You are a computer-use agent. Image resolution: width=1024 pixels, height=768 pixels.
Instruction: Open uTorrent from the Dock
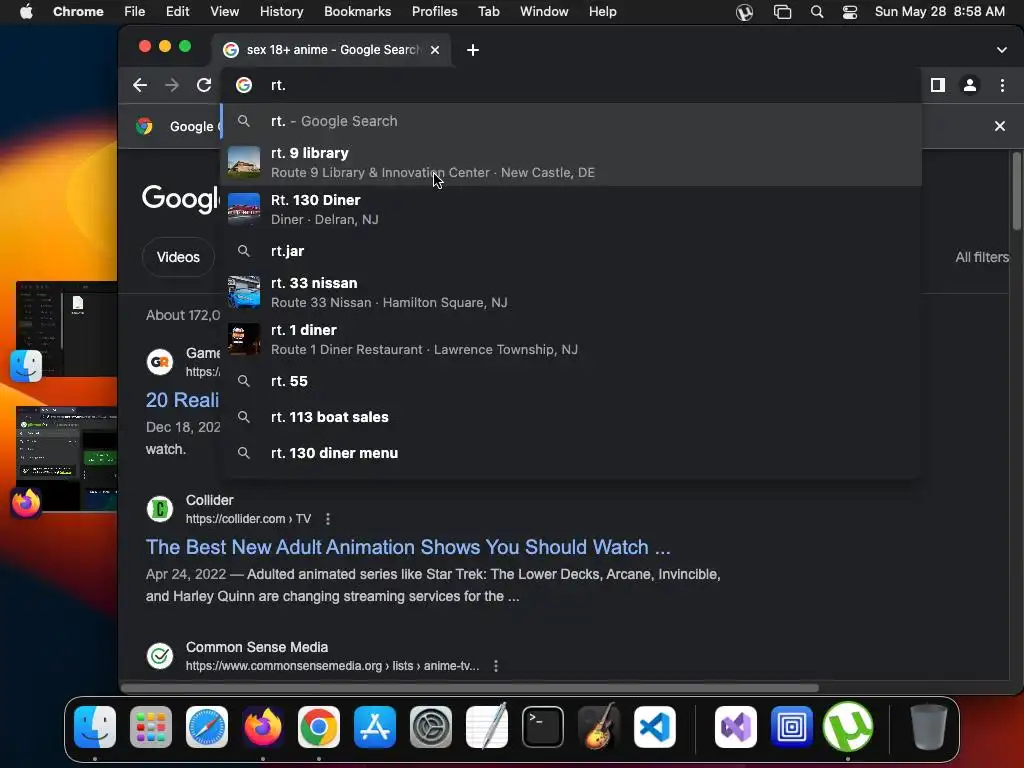tap(848, 727)
